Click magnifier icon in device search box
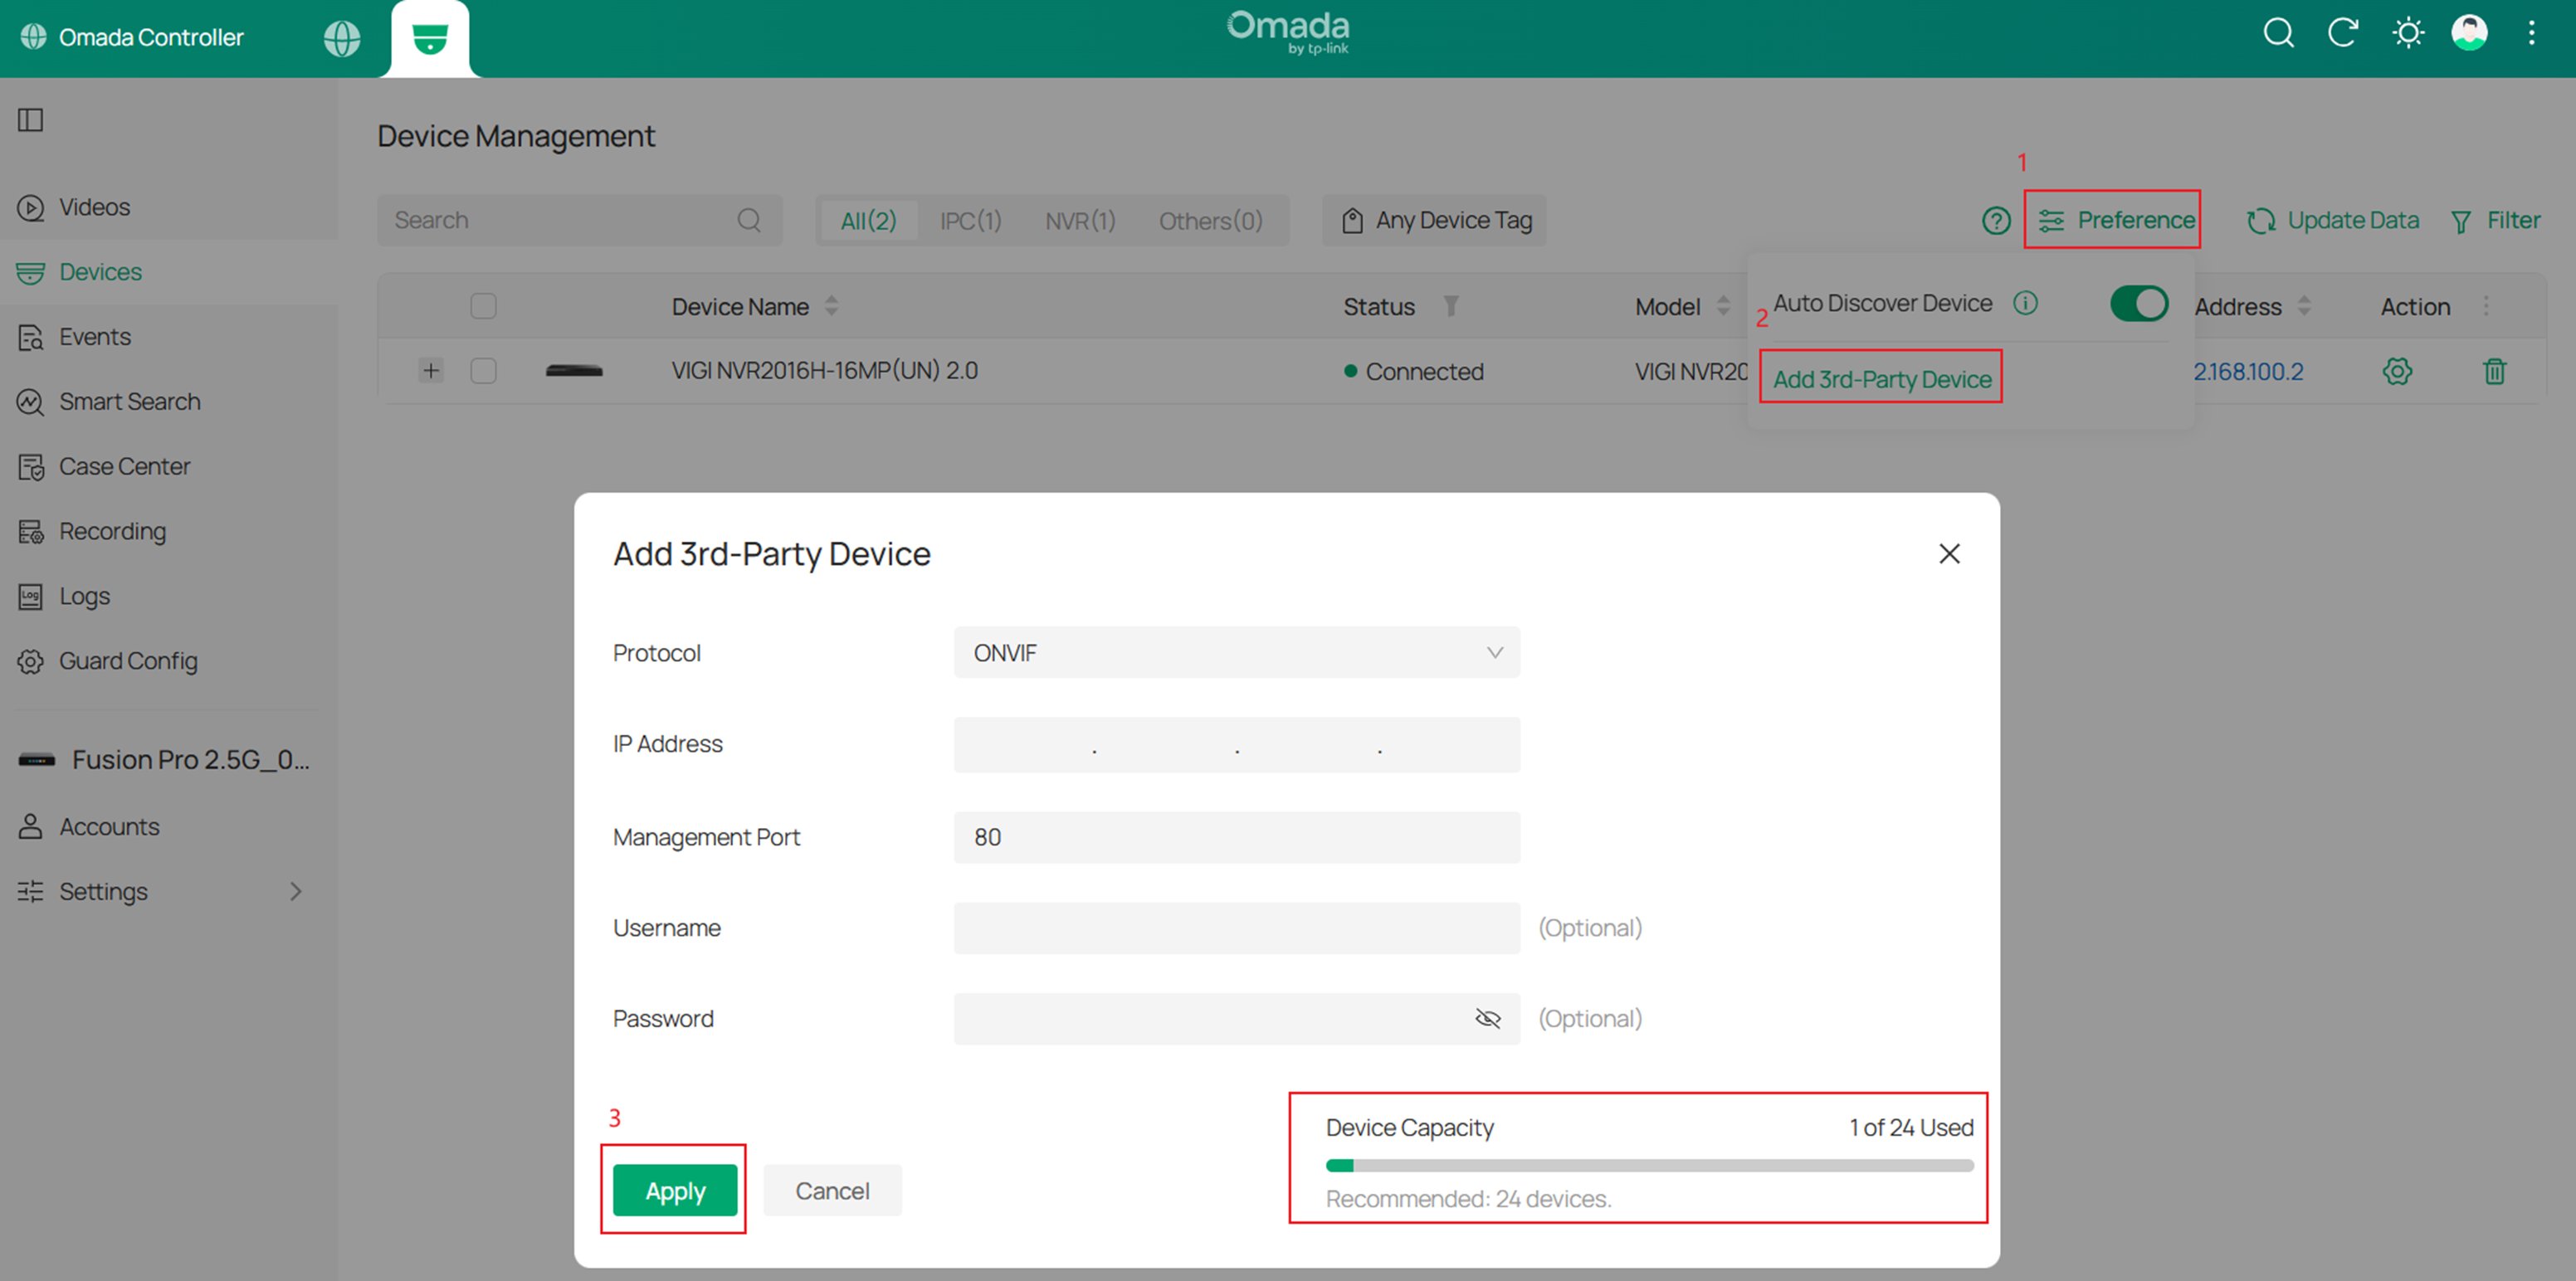This screenshot has height=1281, width=2576. coord(749,220)
